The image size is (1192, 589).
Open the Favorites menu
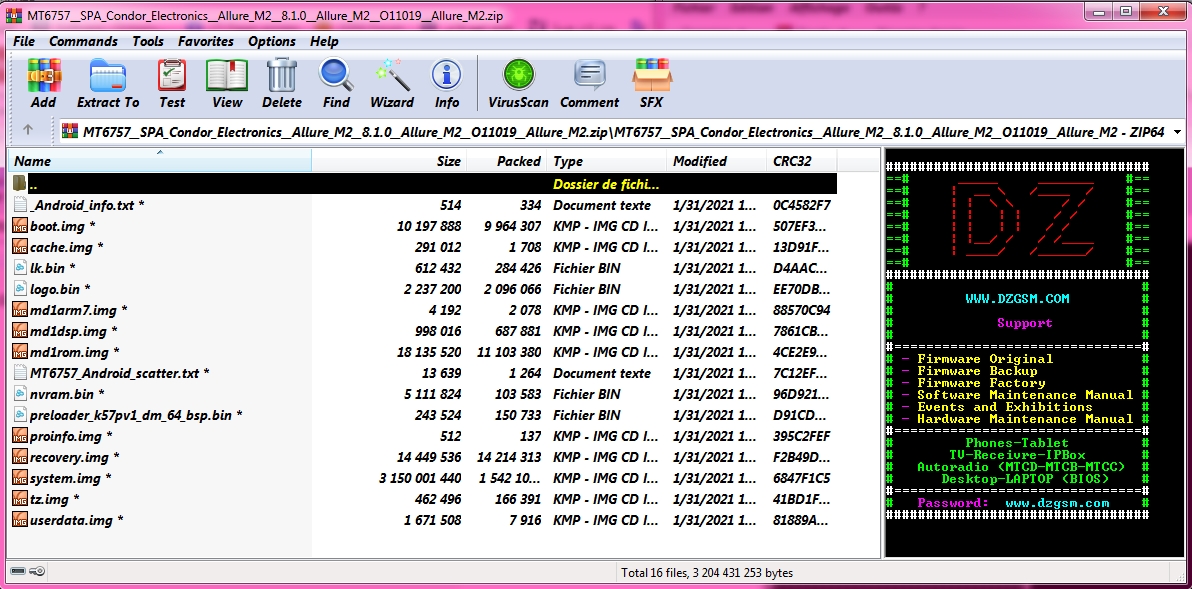click(x=206, y=41)
